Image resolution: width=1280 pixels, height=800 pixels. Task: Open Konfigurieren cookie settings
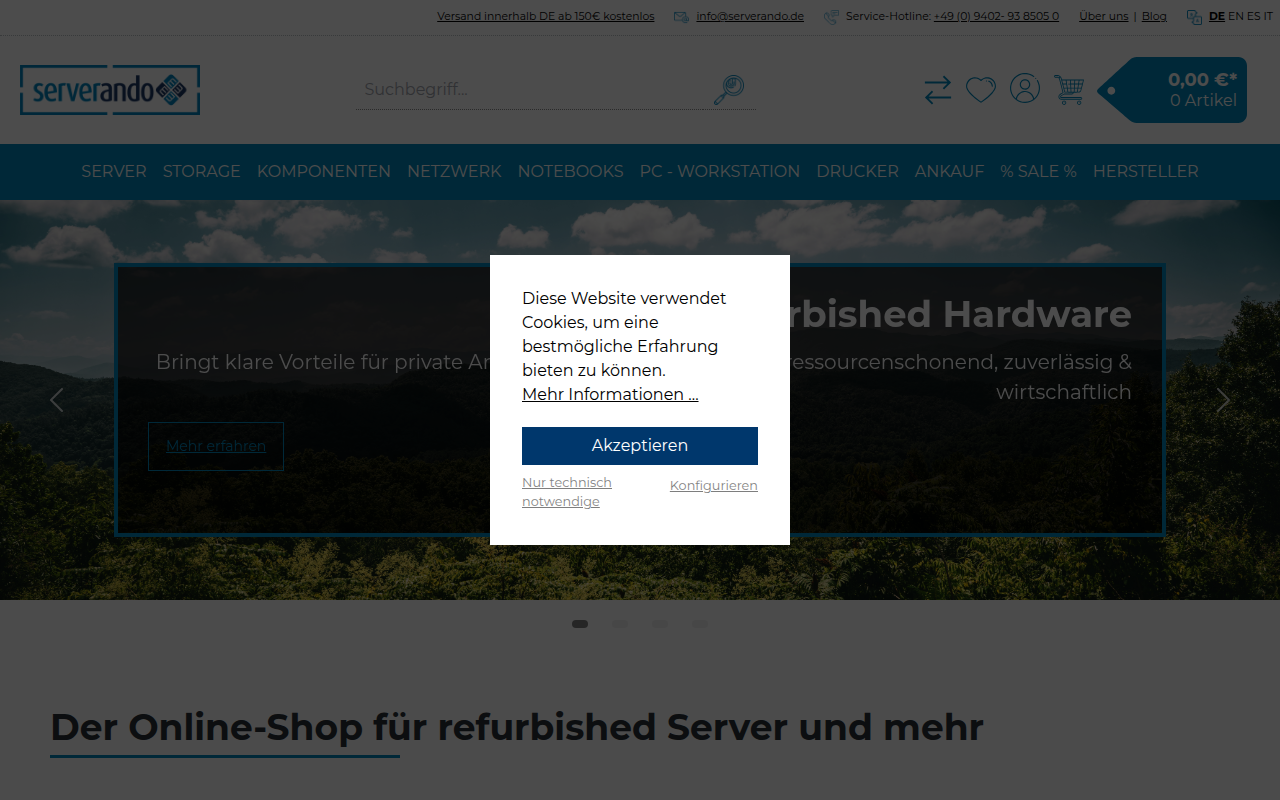click(x=714, y=485)
